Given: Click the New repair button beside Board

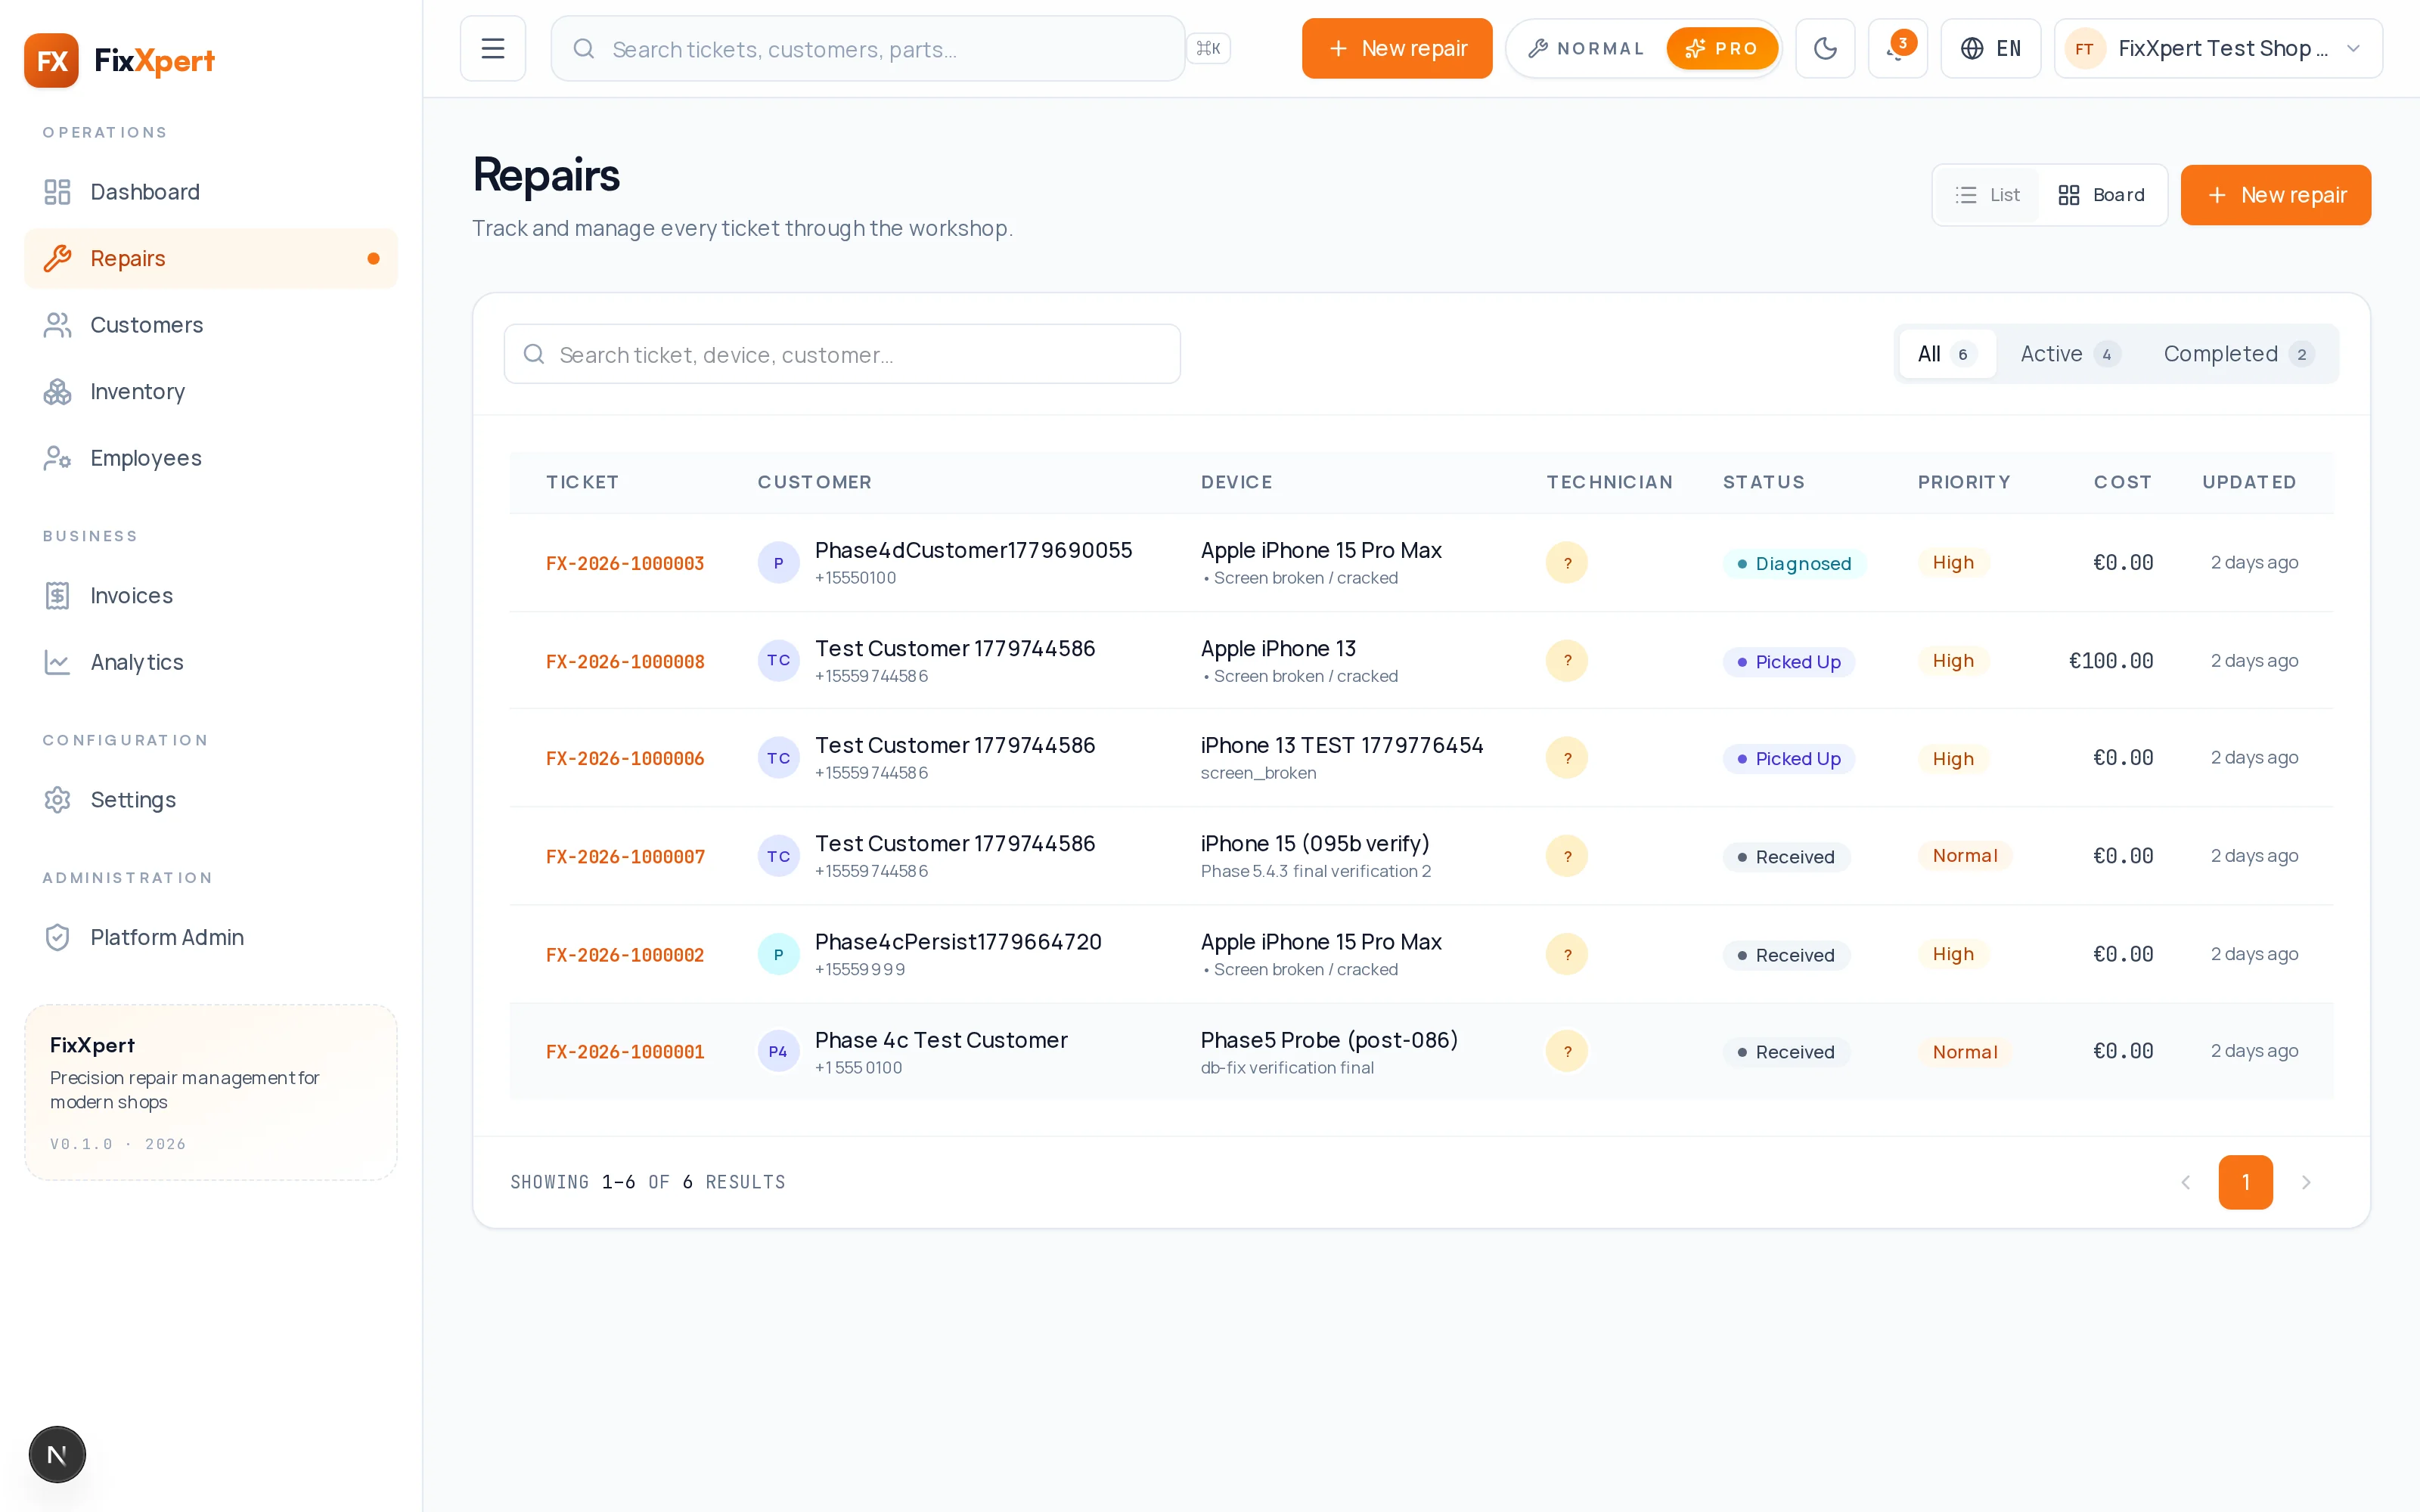Looking at the screenshot, I should (x=2275, y=195).
